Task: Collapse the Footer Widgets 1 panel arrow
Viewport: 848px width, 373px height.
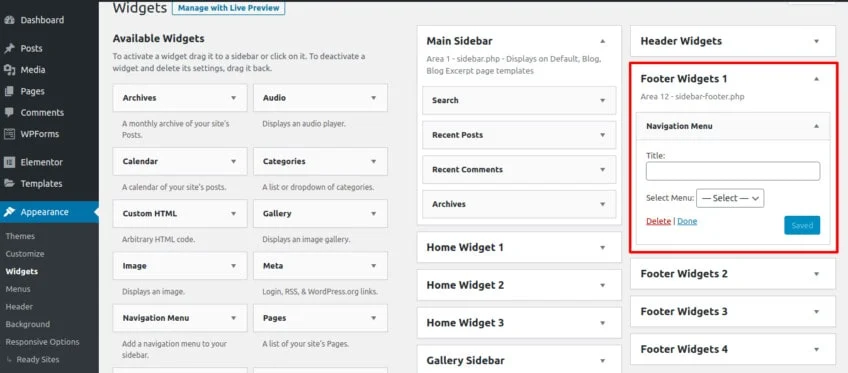Action: coord(817,79)
